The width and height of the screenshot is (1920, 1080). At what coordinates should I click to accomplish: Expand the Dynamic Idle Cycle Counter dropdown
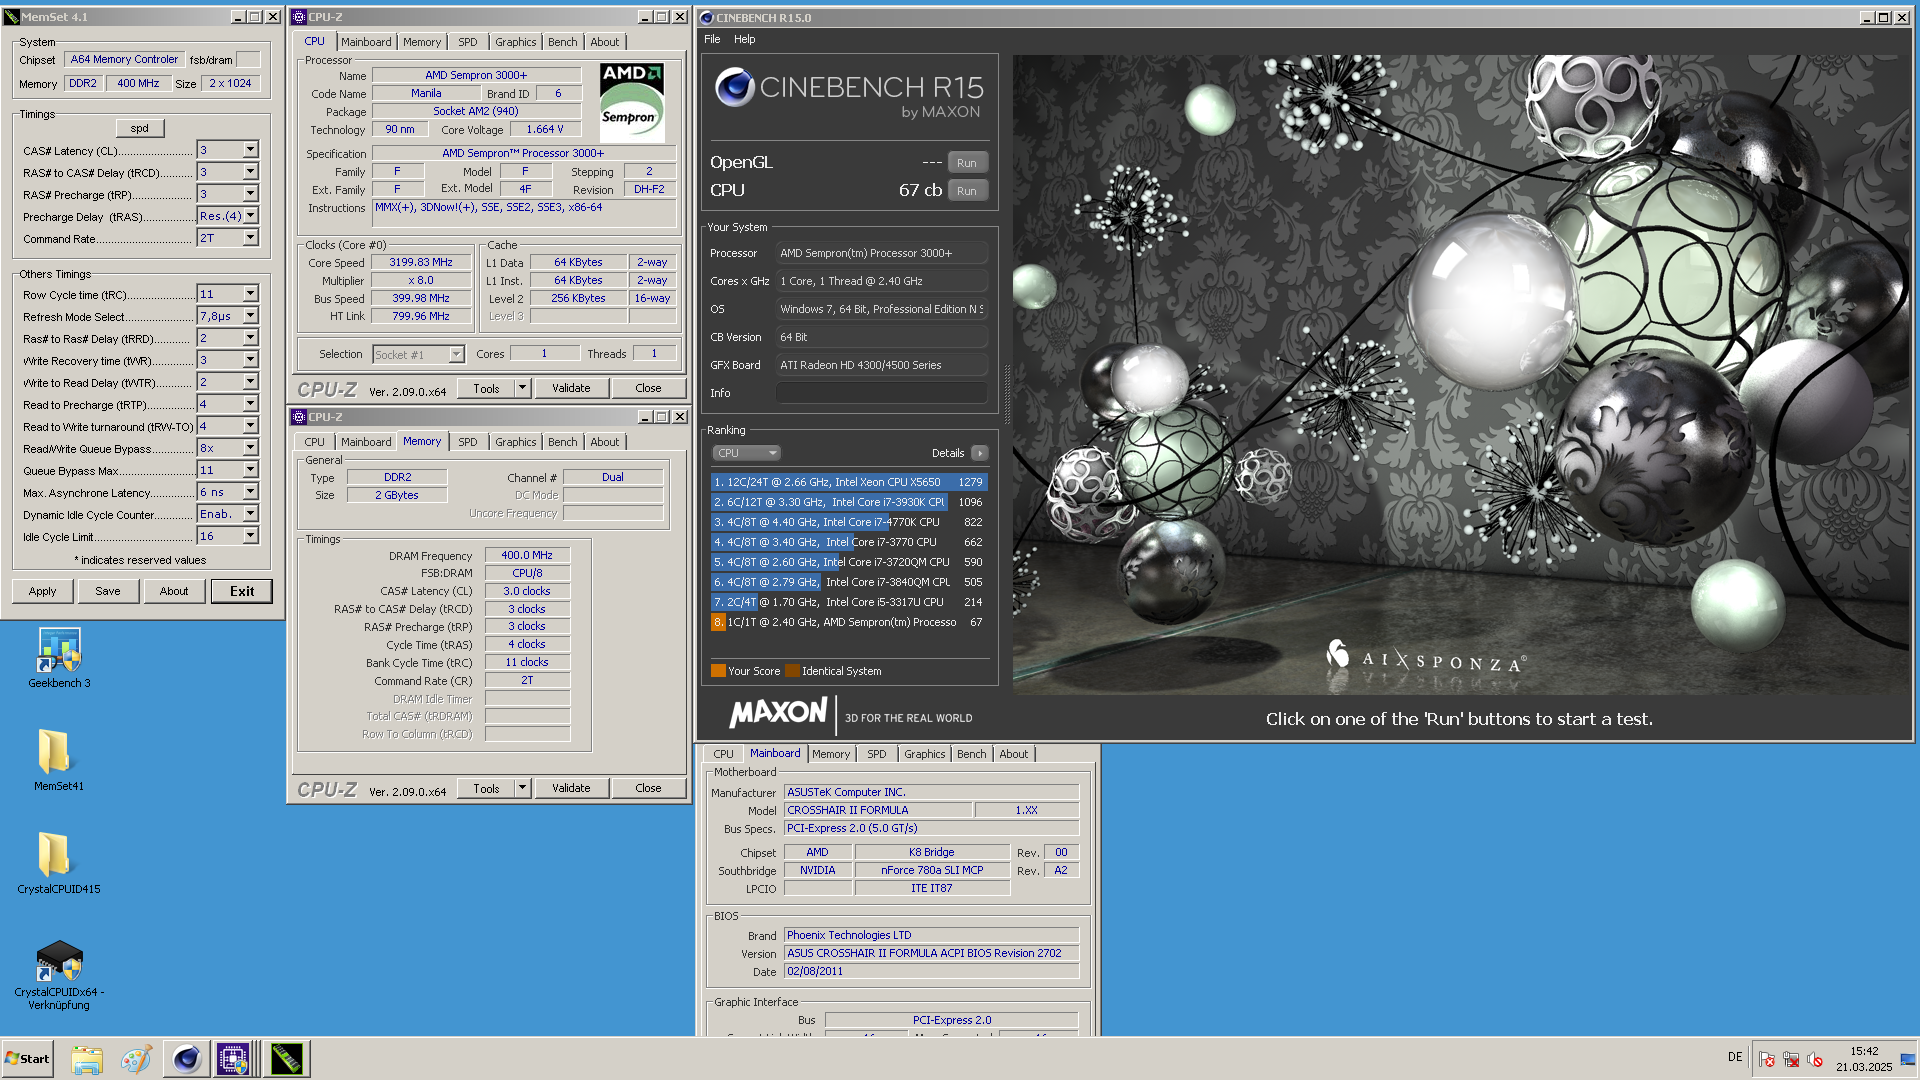[251, 514]
